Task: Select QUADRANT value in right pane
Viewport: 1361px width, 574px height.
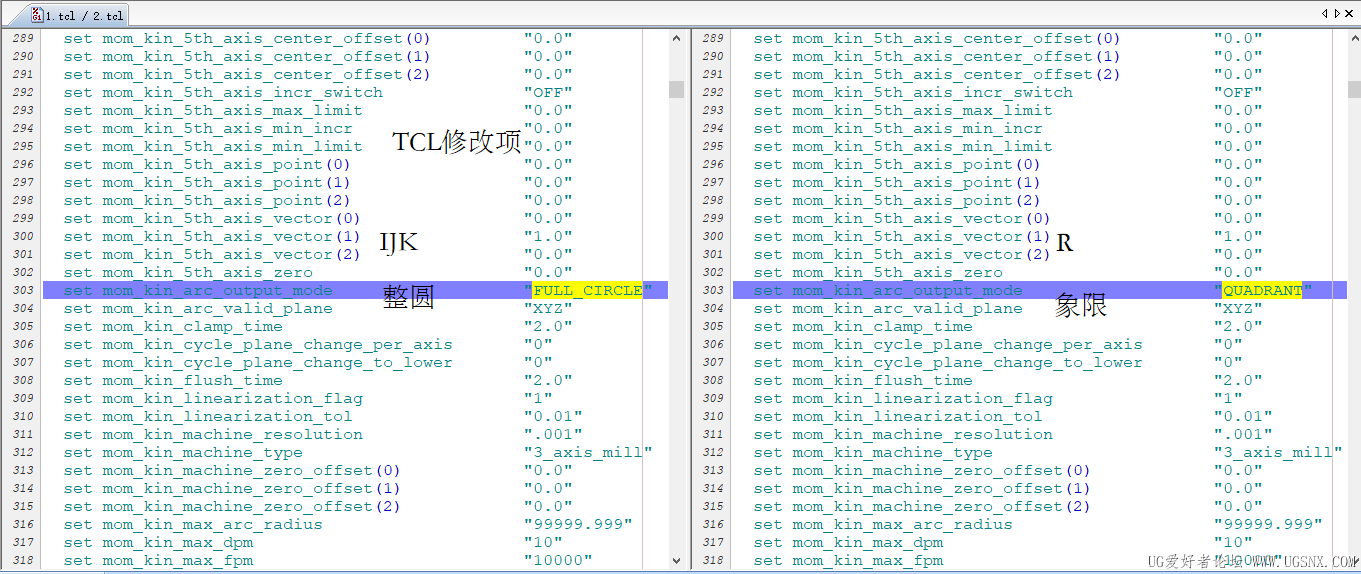Action: pyautogui.click(x=1263, y=291)
